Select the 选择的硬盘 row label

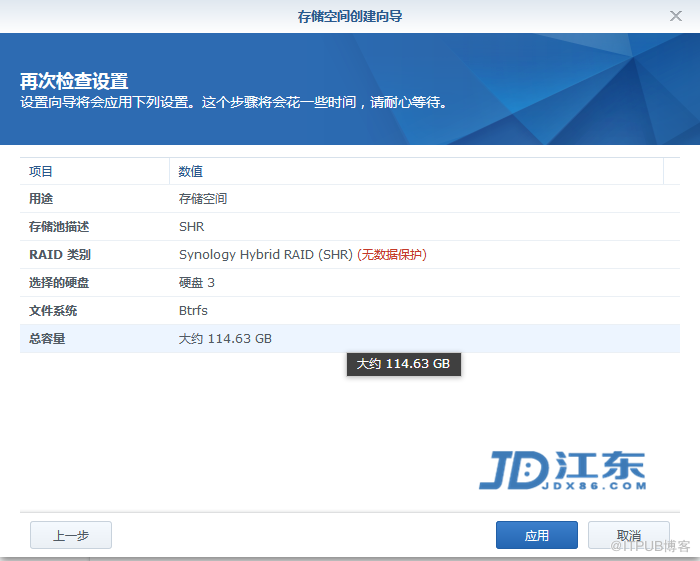coord(59,283)
